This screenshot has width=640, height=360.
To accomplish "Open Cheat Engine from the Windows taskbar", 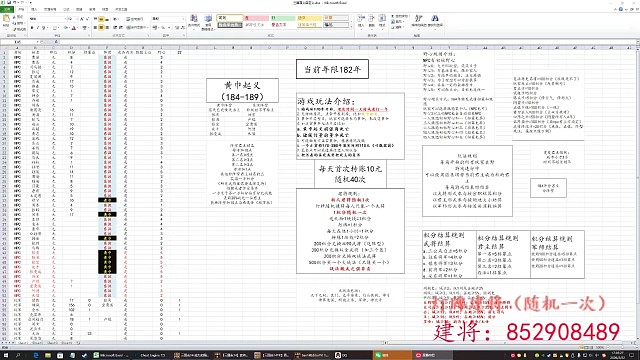I will (x=150, y=355).
